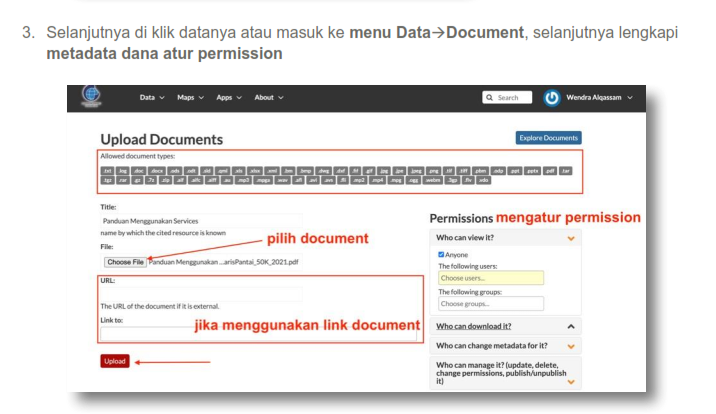Collapse the 'Who can view it?' section
Viewport: 716px width, 414px height.
[571, 238]
